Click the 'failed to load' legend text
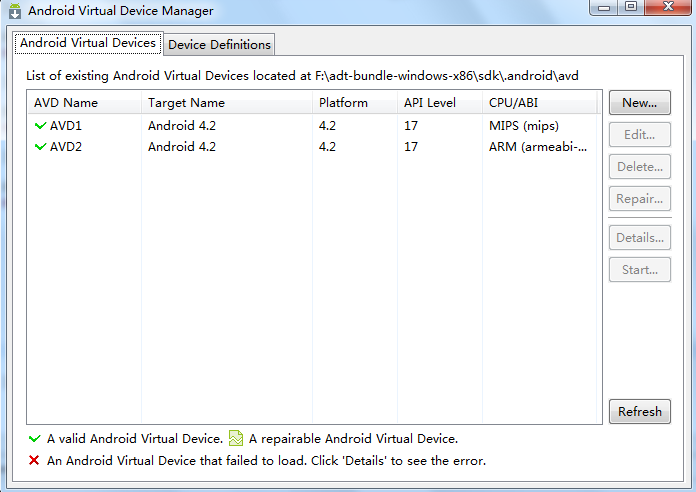The width and height of the screenshot is (696, 492). (266, 461)
